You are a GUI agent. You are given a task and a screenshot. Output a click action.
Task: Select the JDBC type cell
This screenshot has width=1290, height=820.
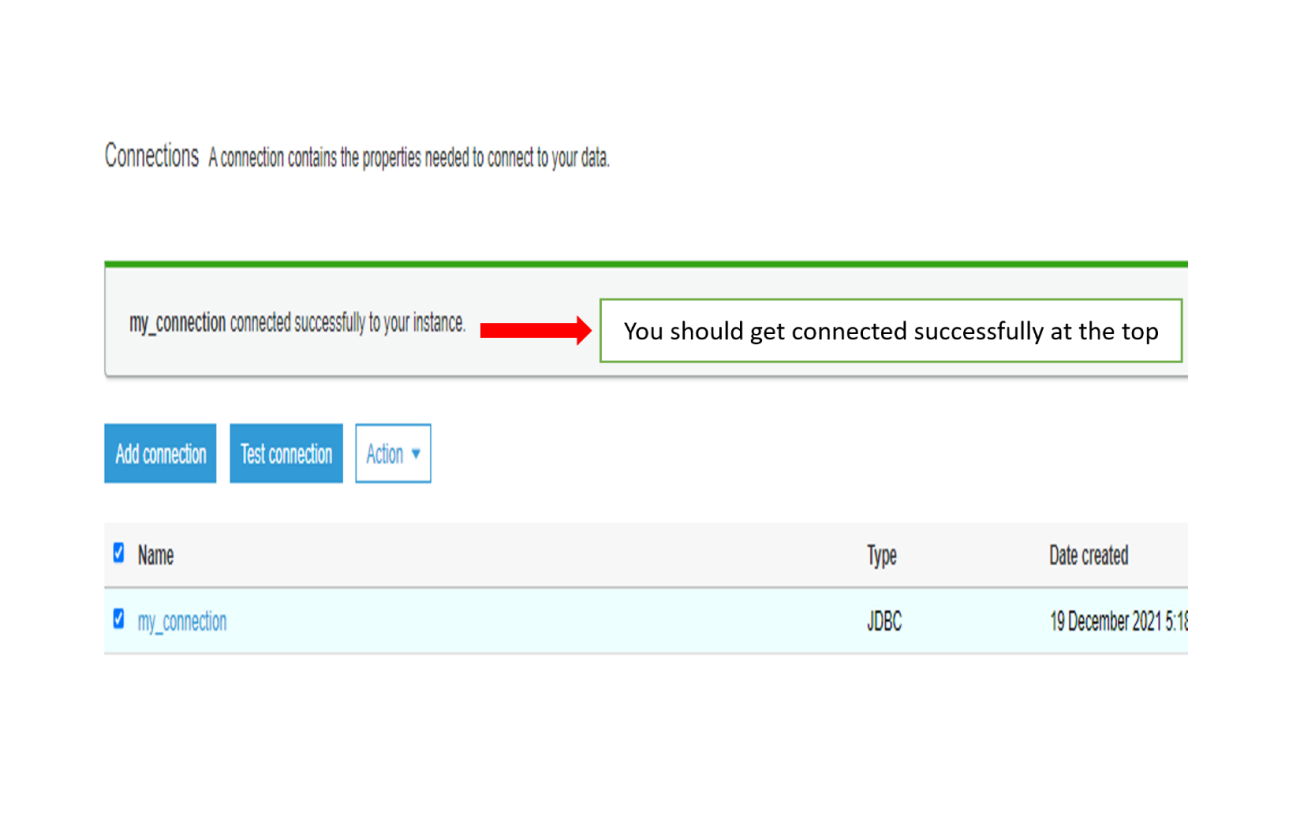(884, 621)
